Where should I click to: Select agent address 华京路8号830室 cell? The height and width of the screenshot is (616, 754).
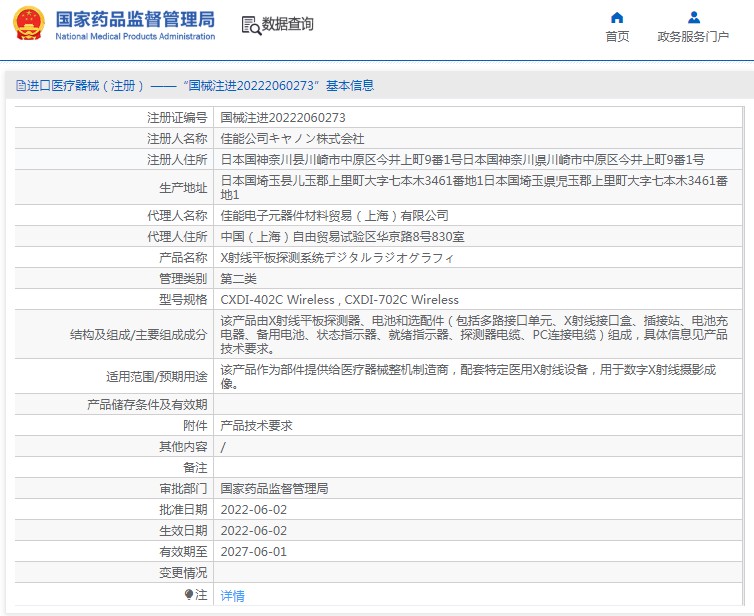pyautogui.click(x=342, y=237)
